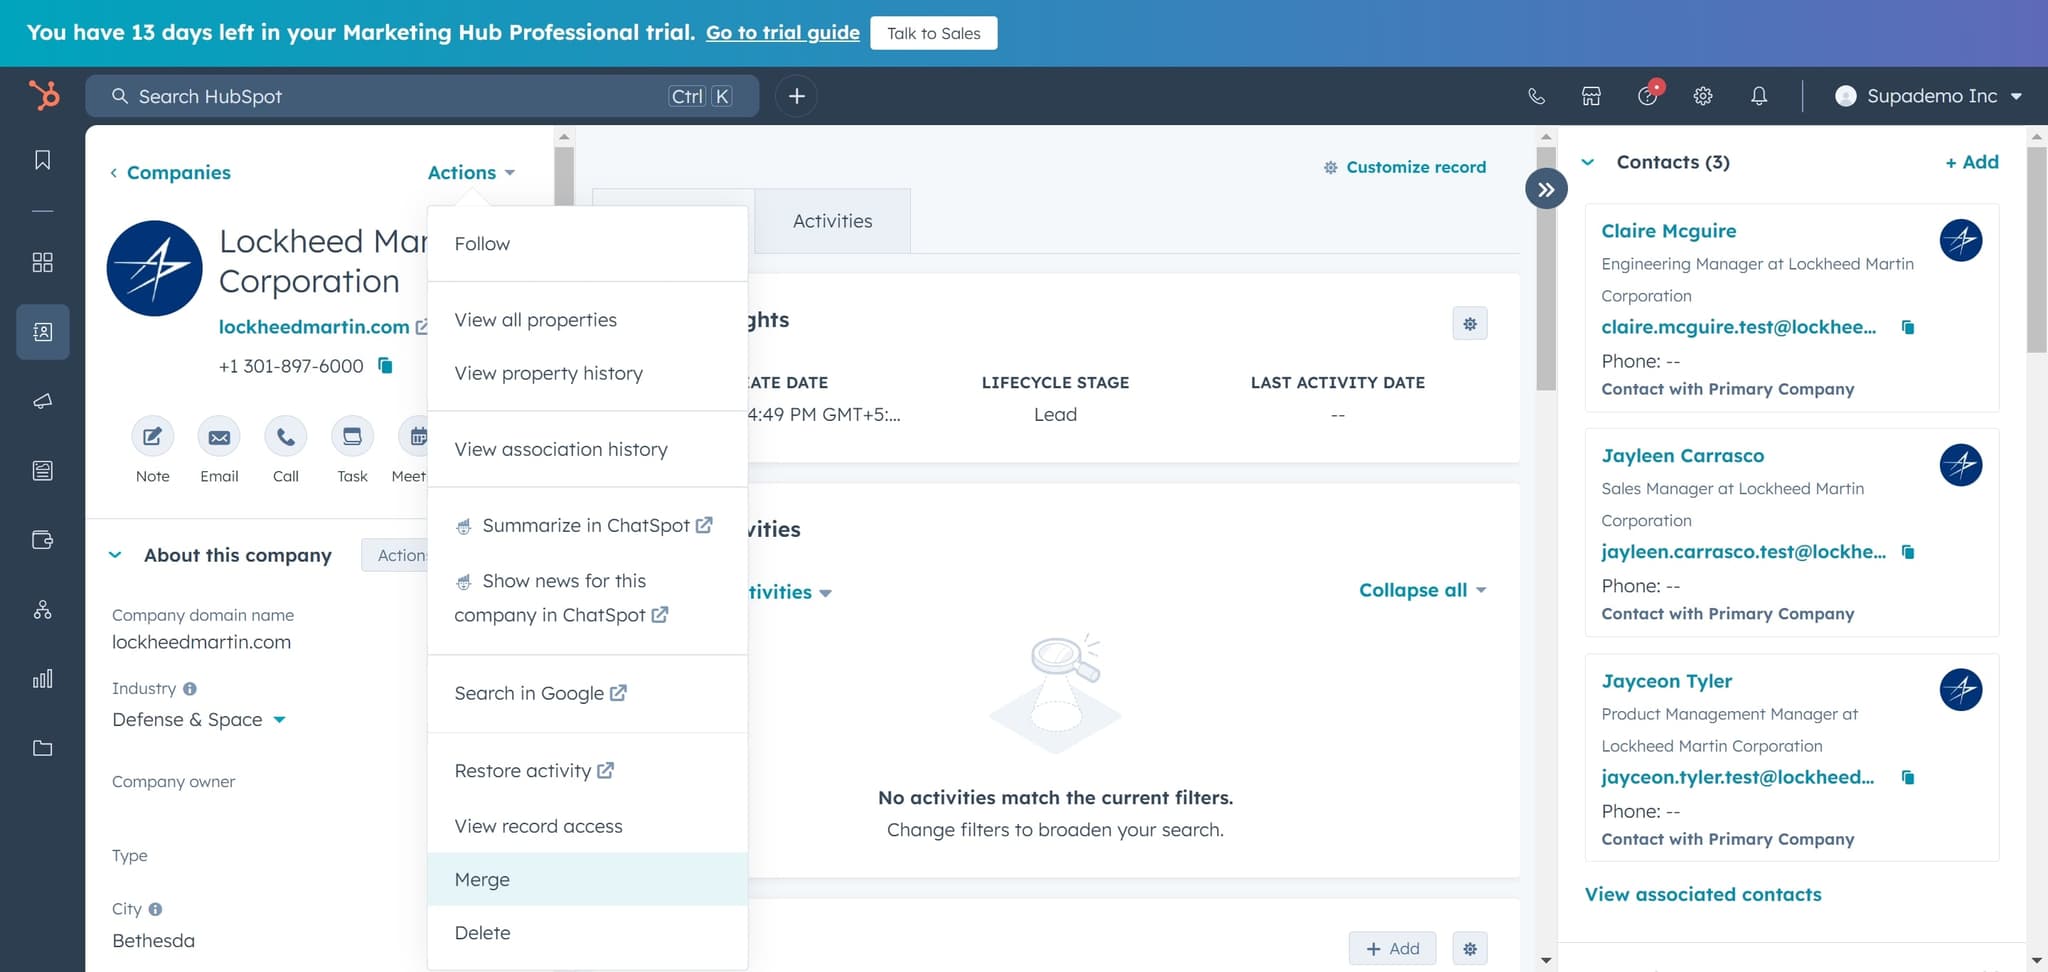Image resolution: width=2048 pixels, height=972 pixels.
Task: Copy the company phone number
Action: tap(385, 366)
